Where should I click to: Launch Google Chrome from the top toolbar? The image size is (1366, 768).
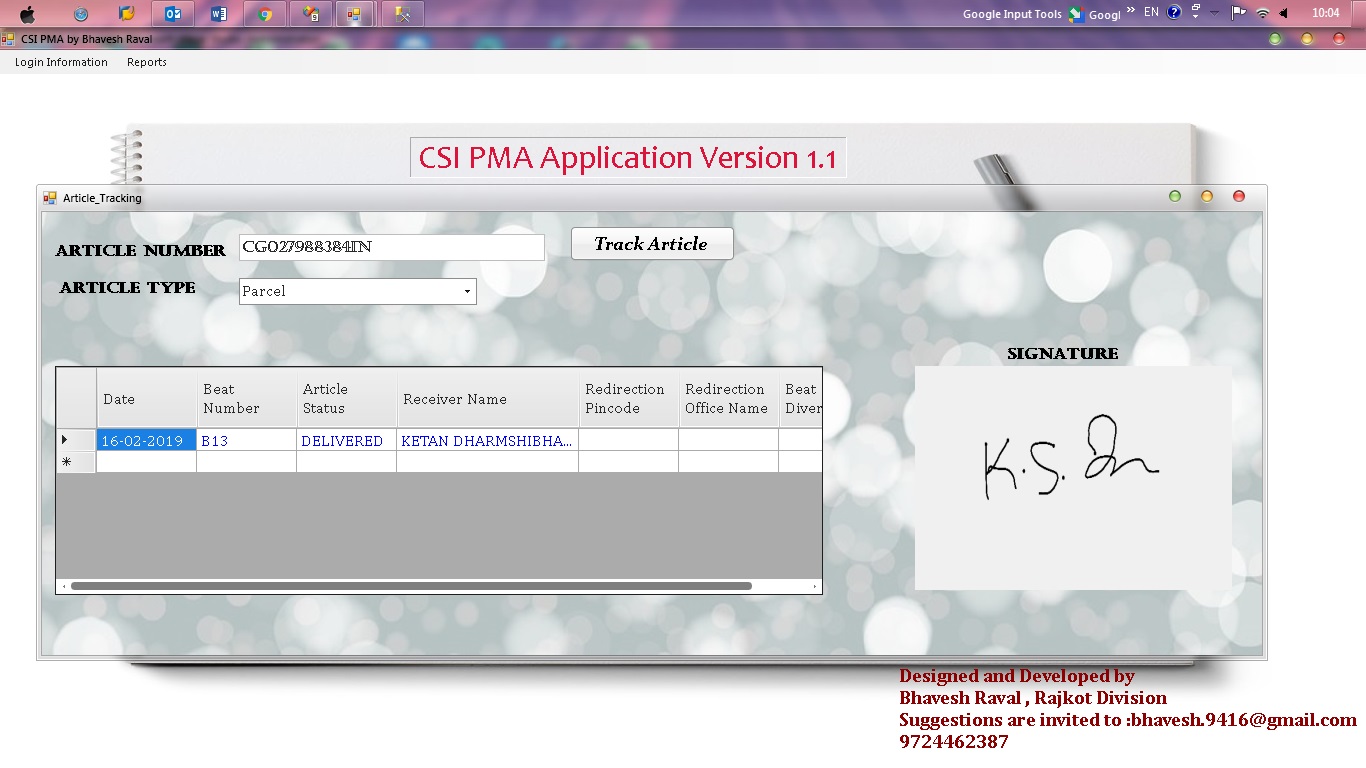pos(264,13)
